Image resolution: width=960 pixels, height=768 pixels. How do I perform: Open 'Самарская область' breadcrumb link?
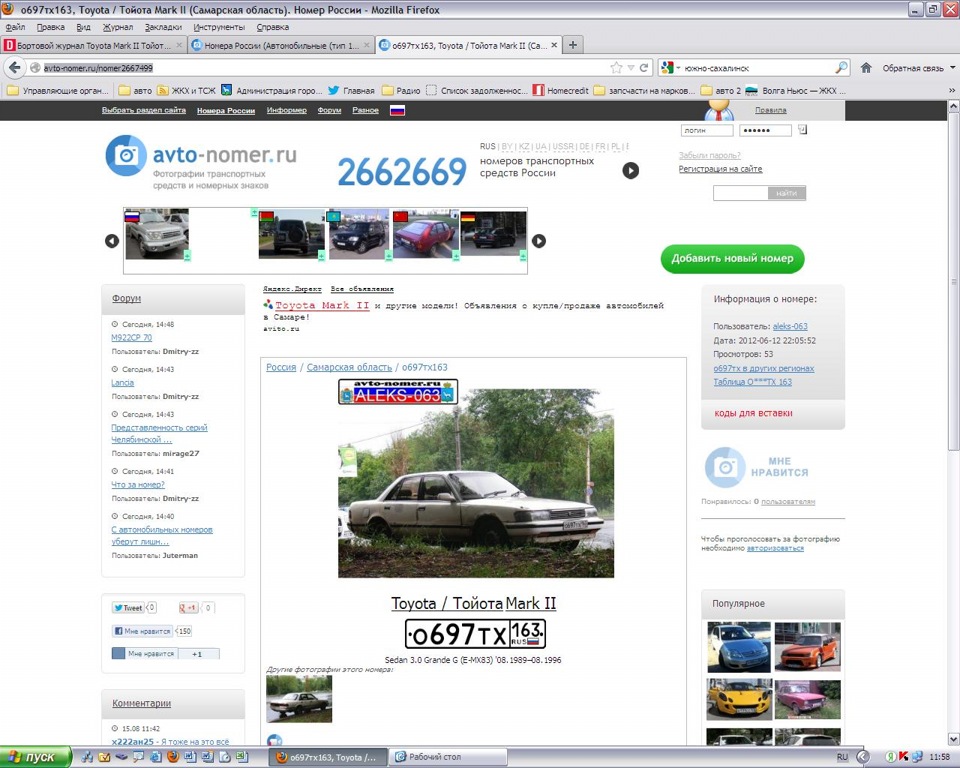click(x=349, y=367)
